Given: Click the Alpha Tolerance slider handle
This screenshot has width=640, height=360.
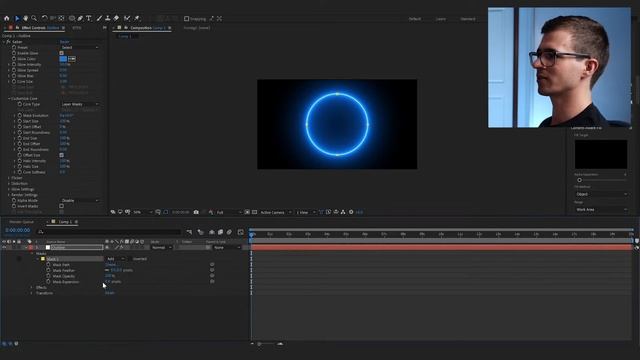Looking at the screenshot, I should coord(579,180).
